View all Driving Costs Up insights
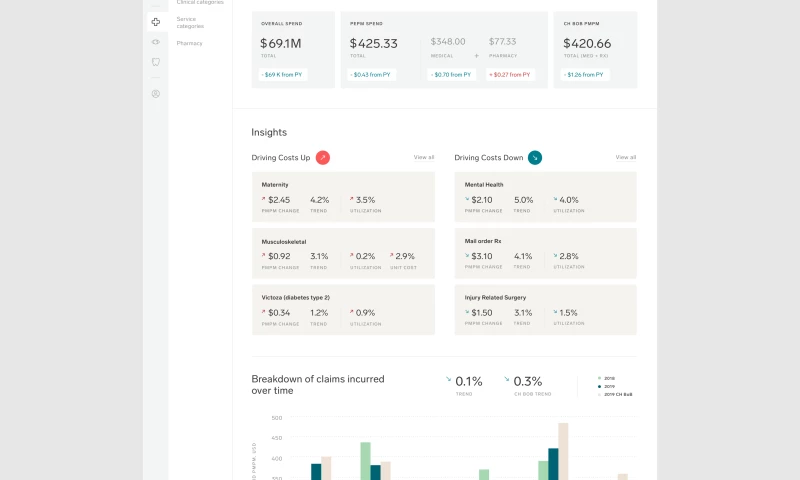The image size is (800, 480). pos(423,157)
